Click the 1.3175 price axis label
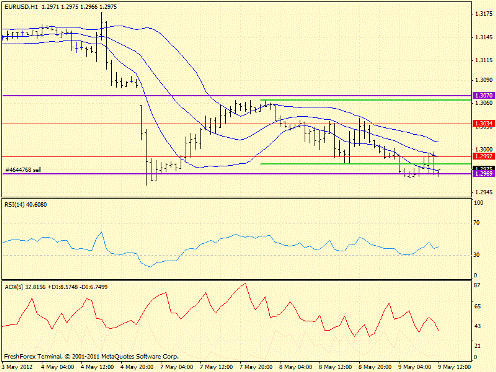The image size is (496, 372). [x=483, y=14]
